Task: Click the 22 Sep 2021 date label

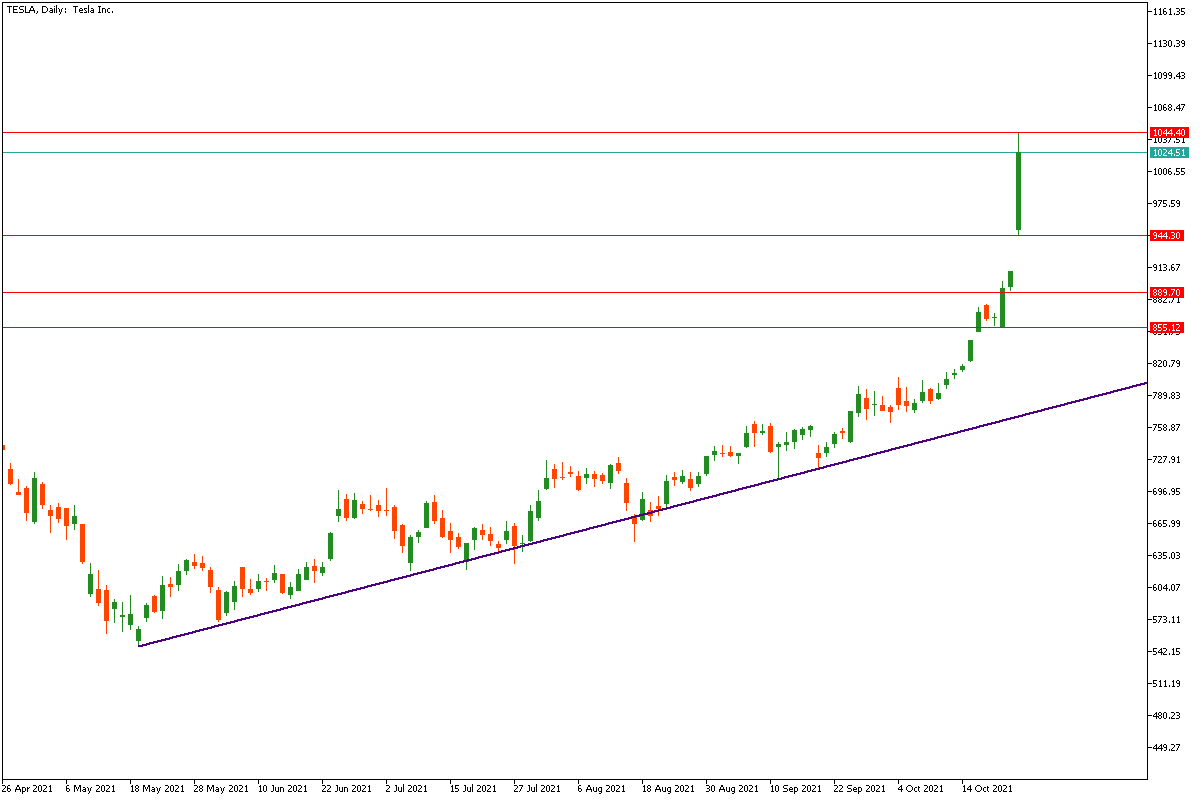Action: [x=860, y=788]
